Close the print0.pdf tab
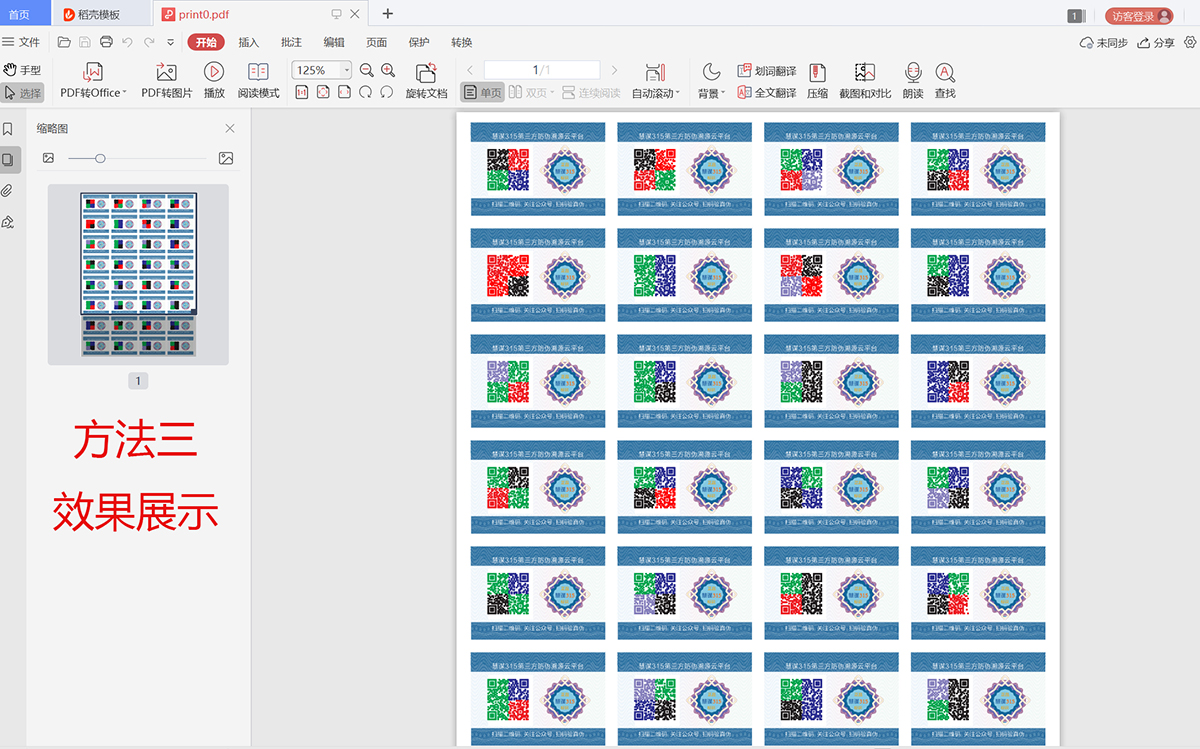This screenshot has width=1200, height=749. (x=356, y=14)
